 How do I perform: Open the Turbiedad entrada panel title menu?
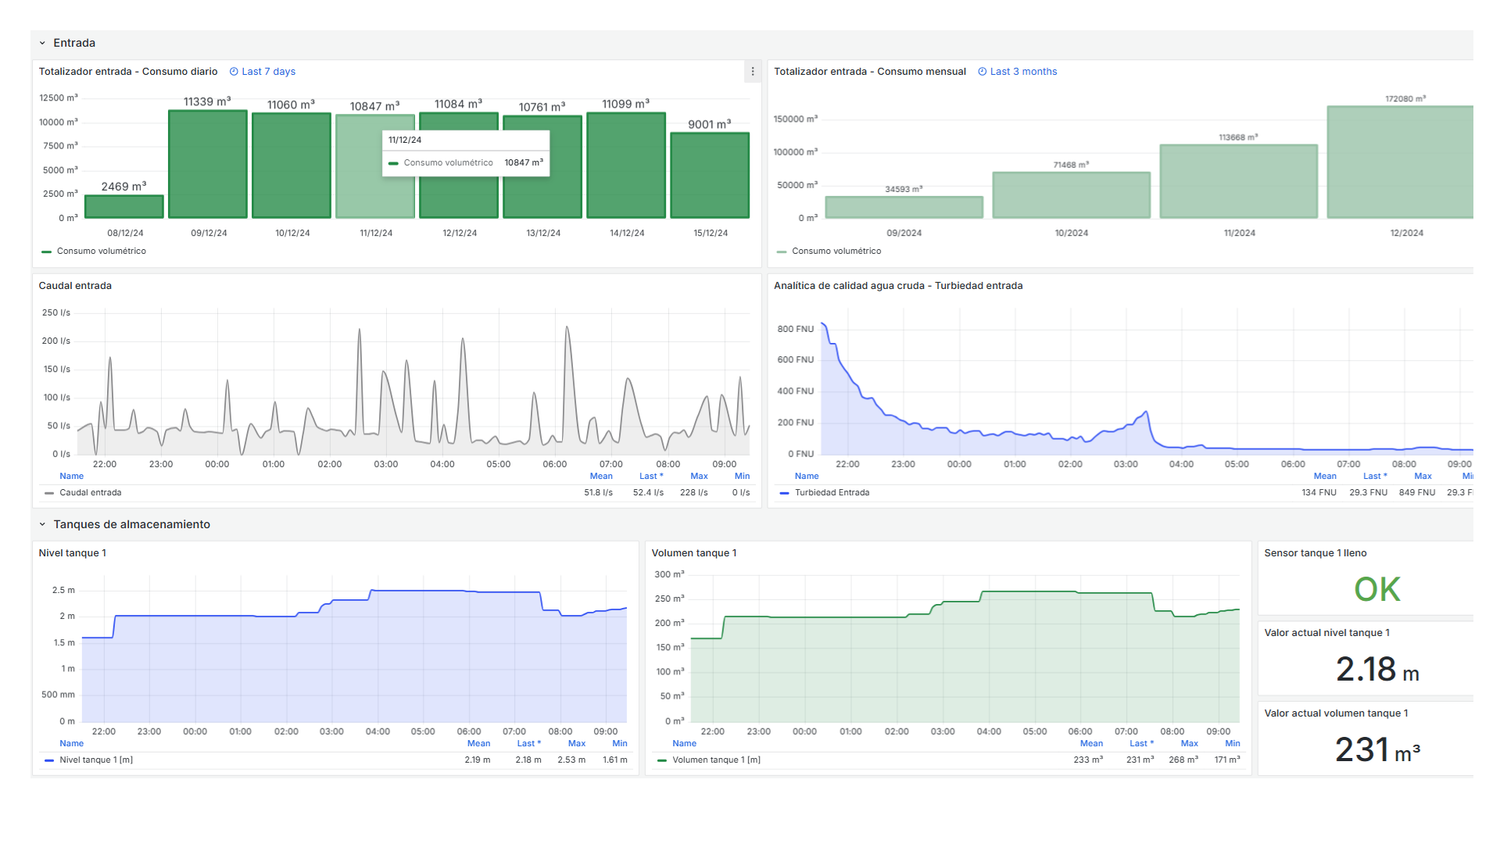tap(898, 286)
